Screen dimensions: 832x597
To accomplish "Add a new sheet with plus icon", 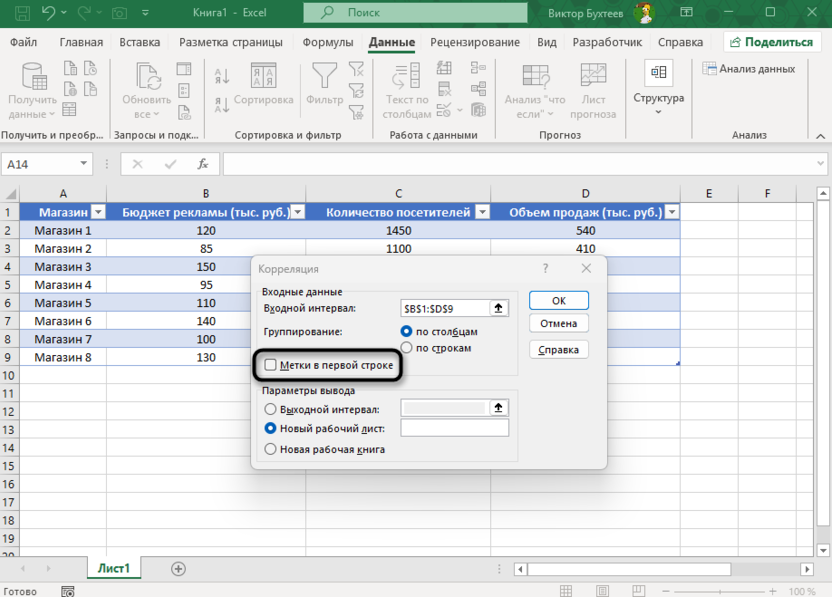I will pyautogui.click(x=178, y=568).
